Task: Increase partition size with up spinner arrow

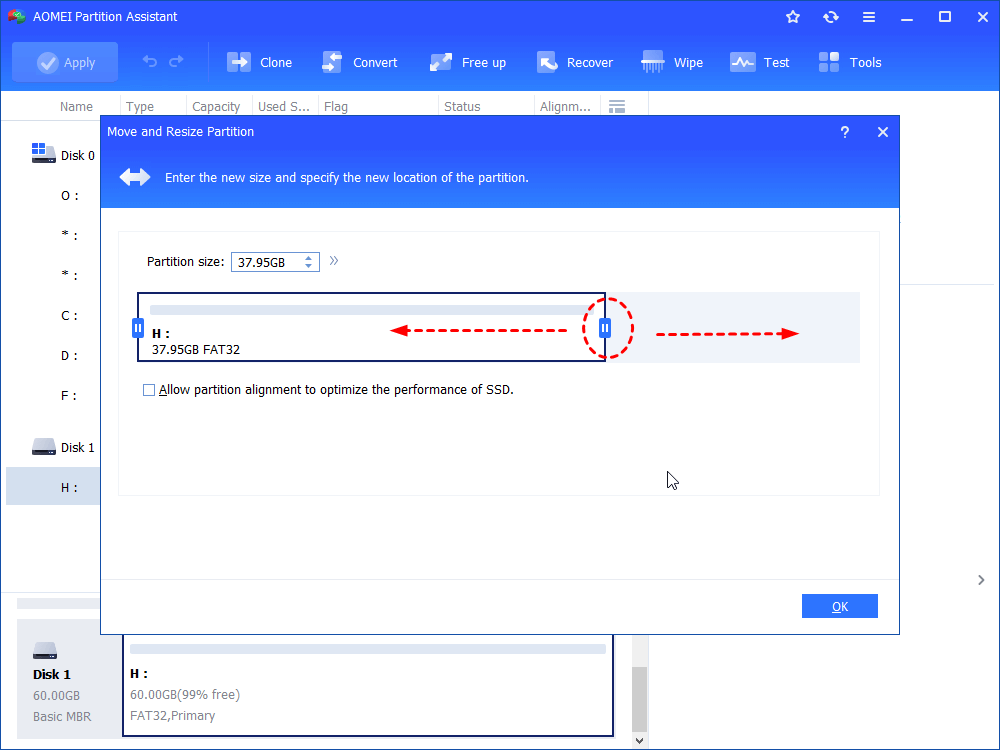Action: tap(309, 258)
